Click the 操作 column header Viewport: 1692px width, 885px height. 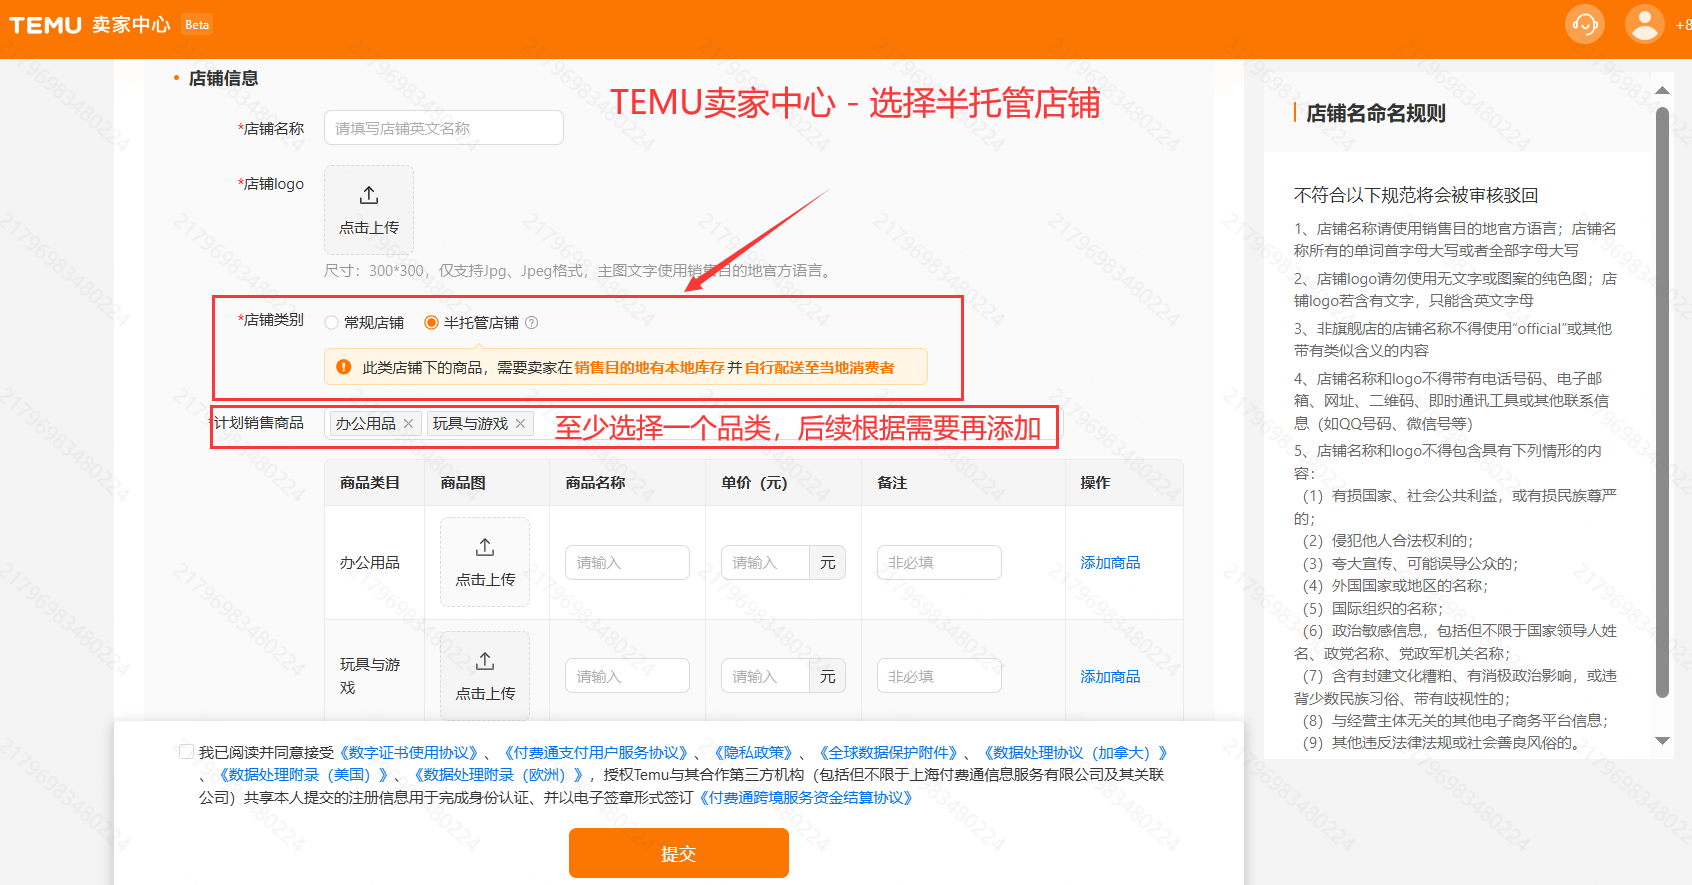[x=1095, y=483]
